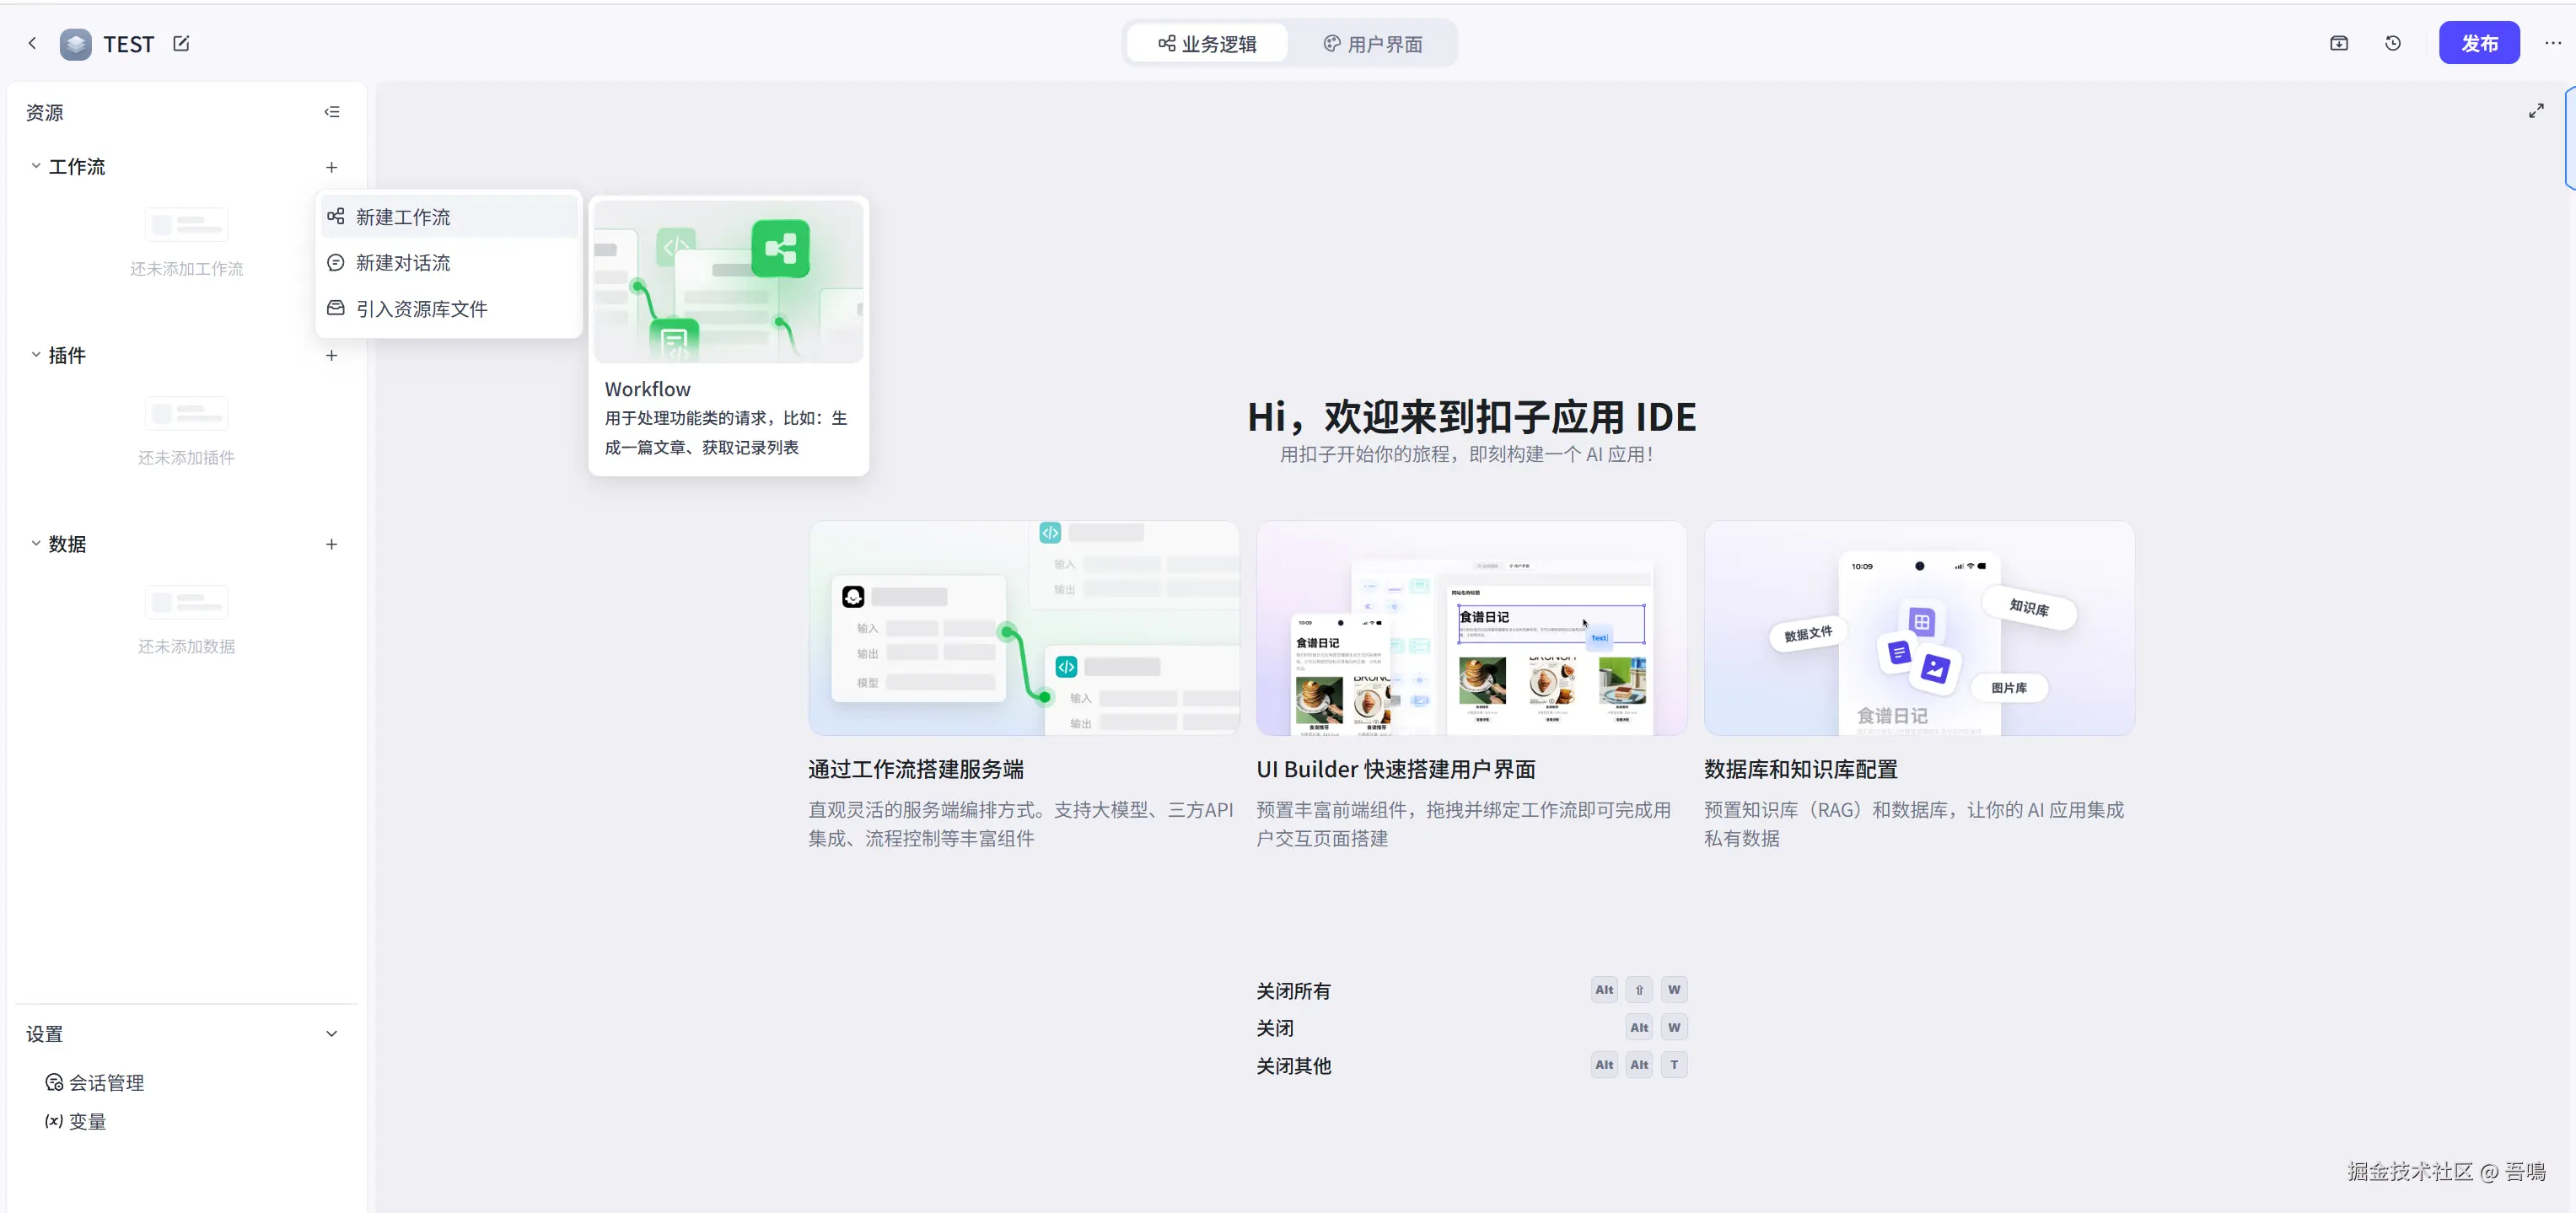The width and height of the screenshot is (2576, 1213).
Task: Collapse the 设置 section chevron
Action: coord(332,1034)
